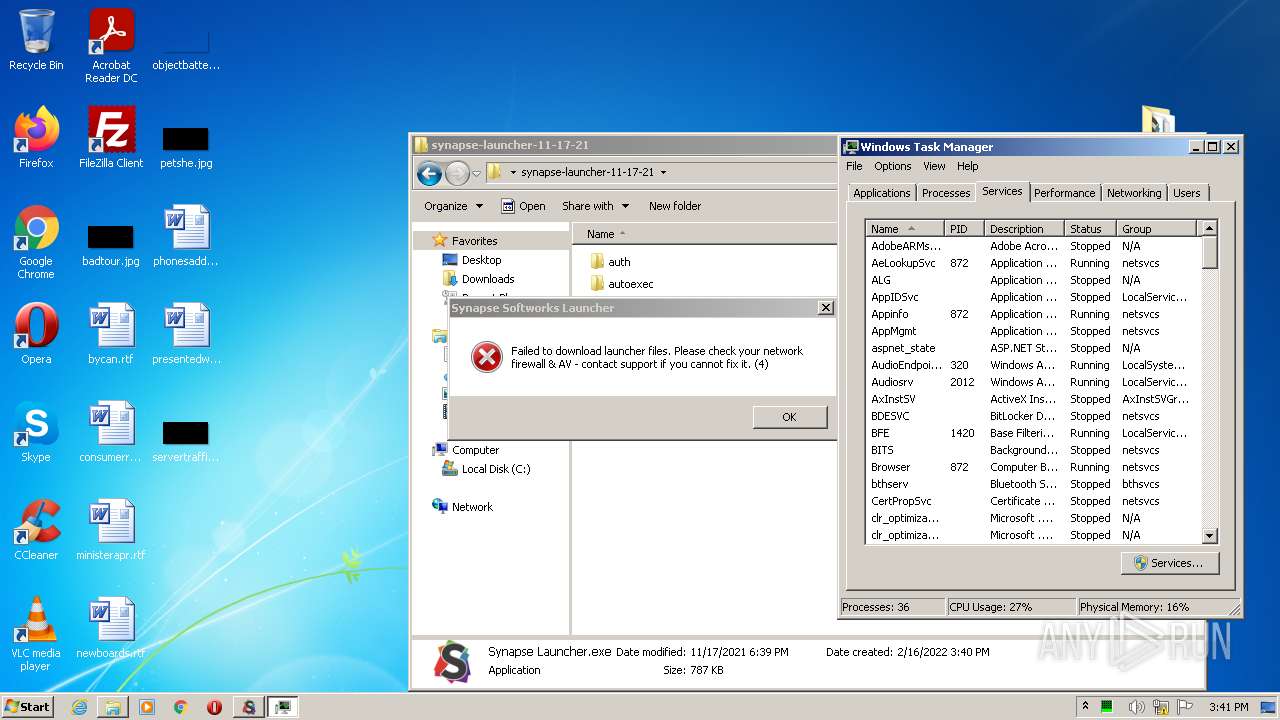Select newboards.rtf desktop file

click(111, 628)
